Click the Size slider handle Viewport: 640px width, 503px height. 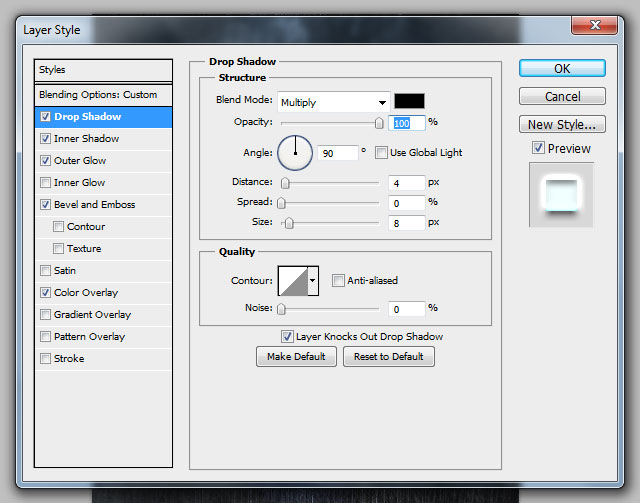coord(289,223)
